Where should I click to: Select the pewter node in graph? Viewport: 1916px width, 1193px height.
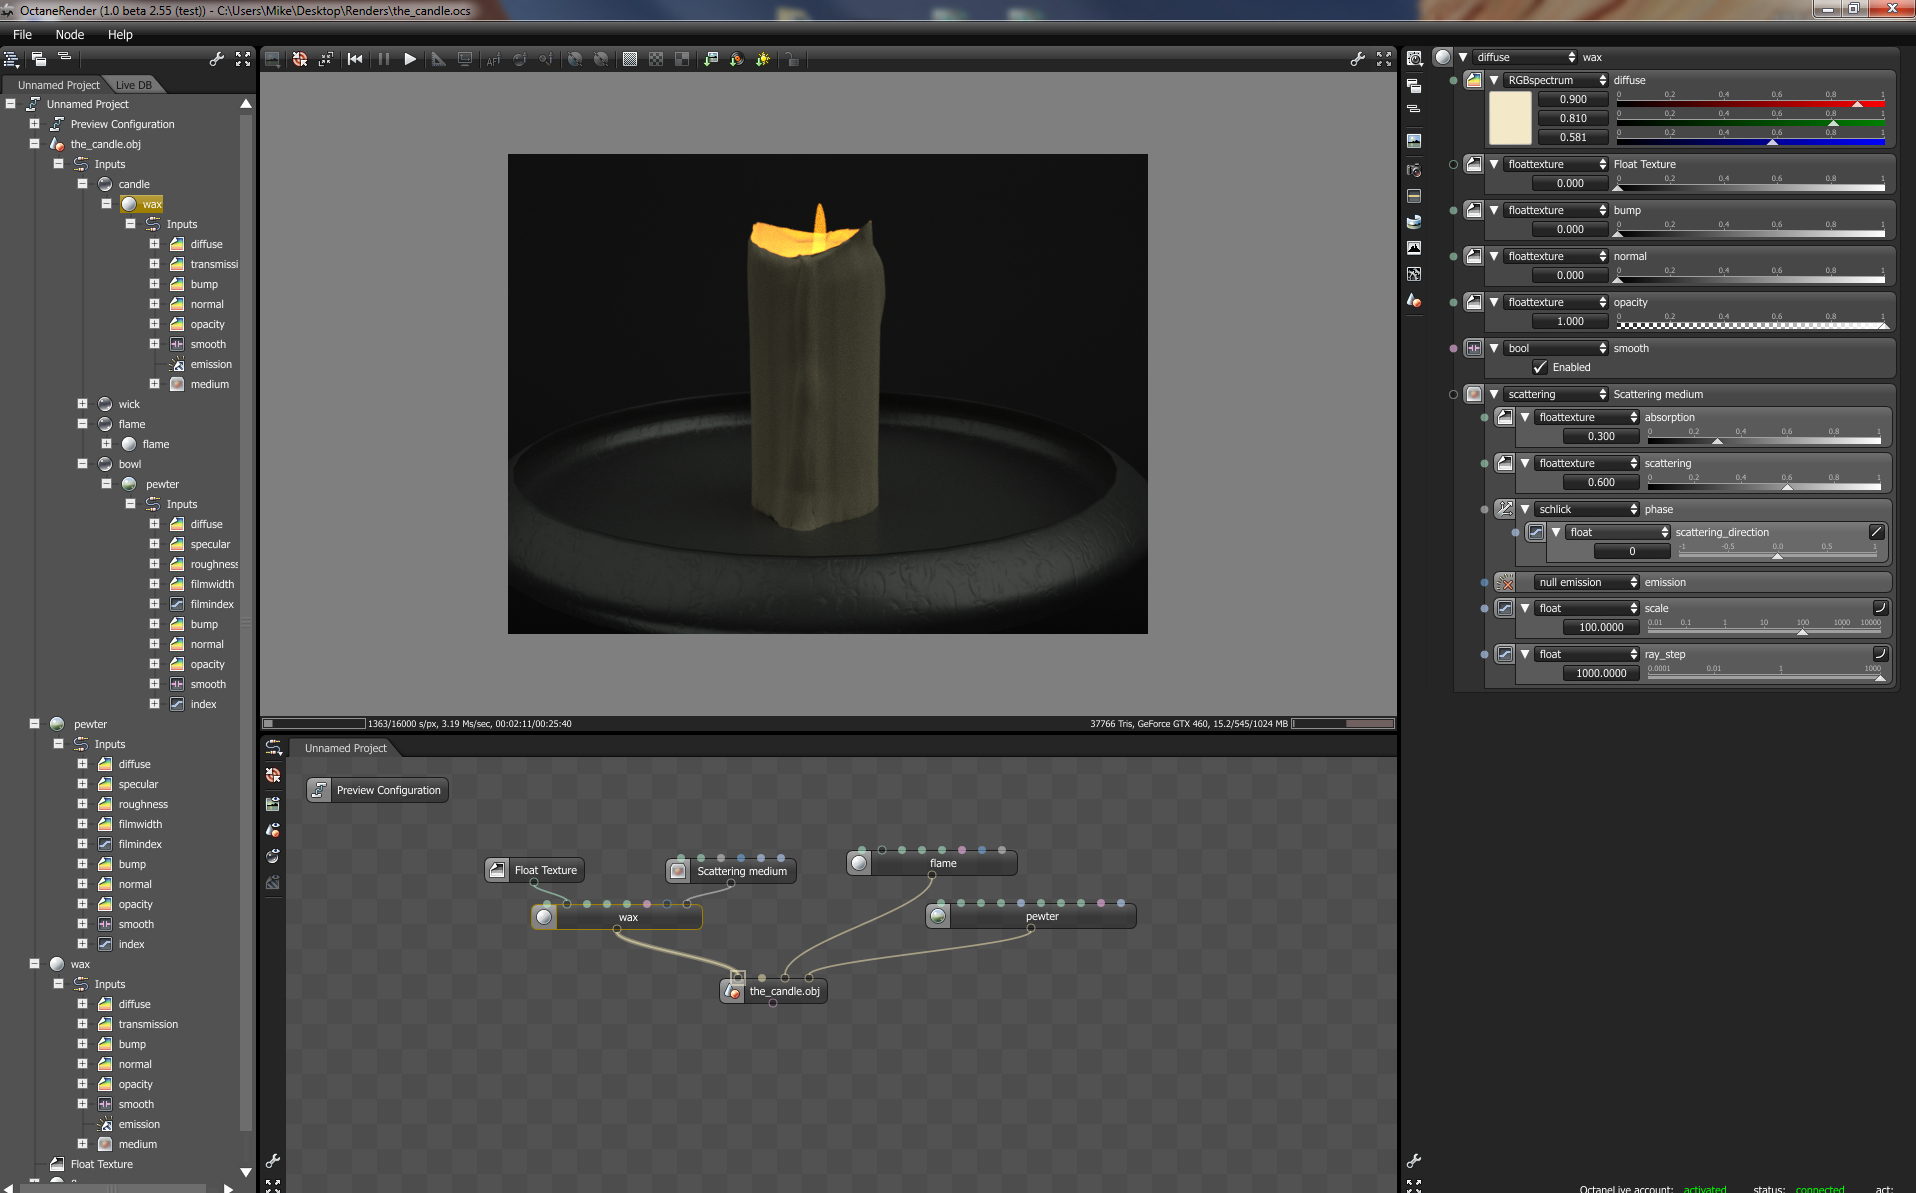coord(1031,916)
